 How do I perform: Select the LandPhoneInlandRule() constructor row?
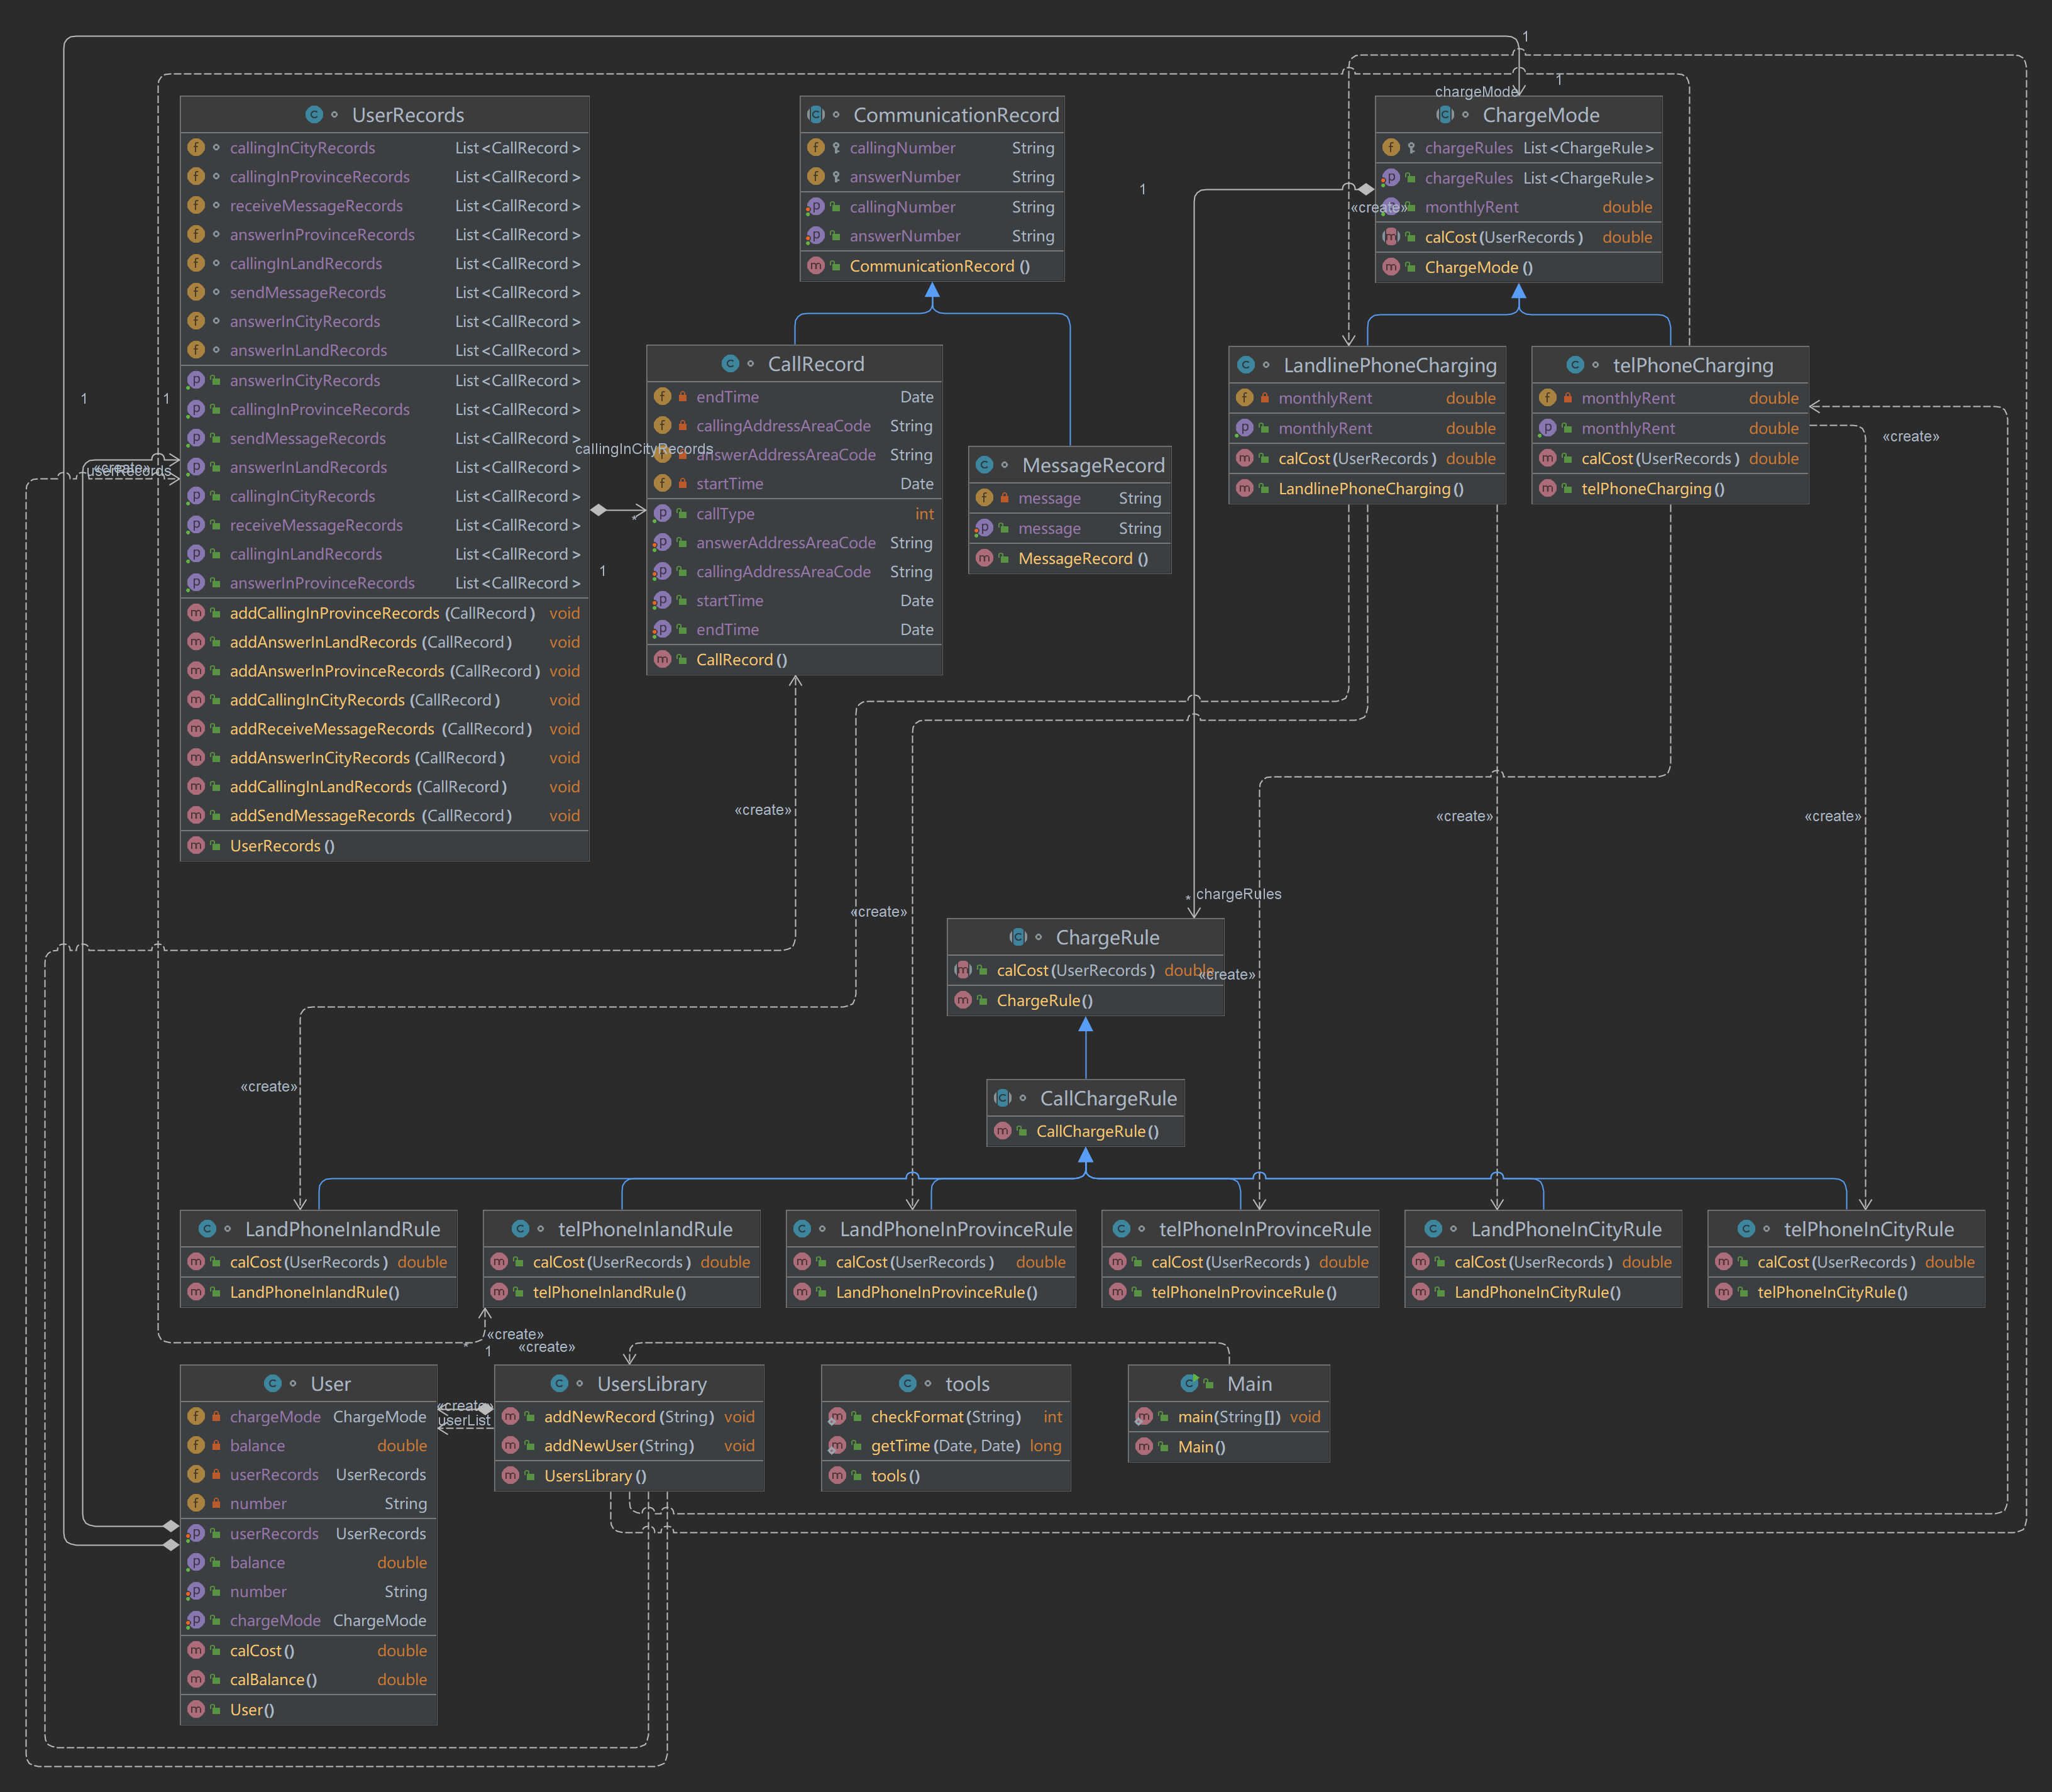click(314, 1292)
